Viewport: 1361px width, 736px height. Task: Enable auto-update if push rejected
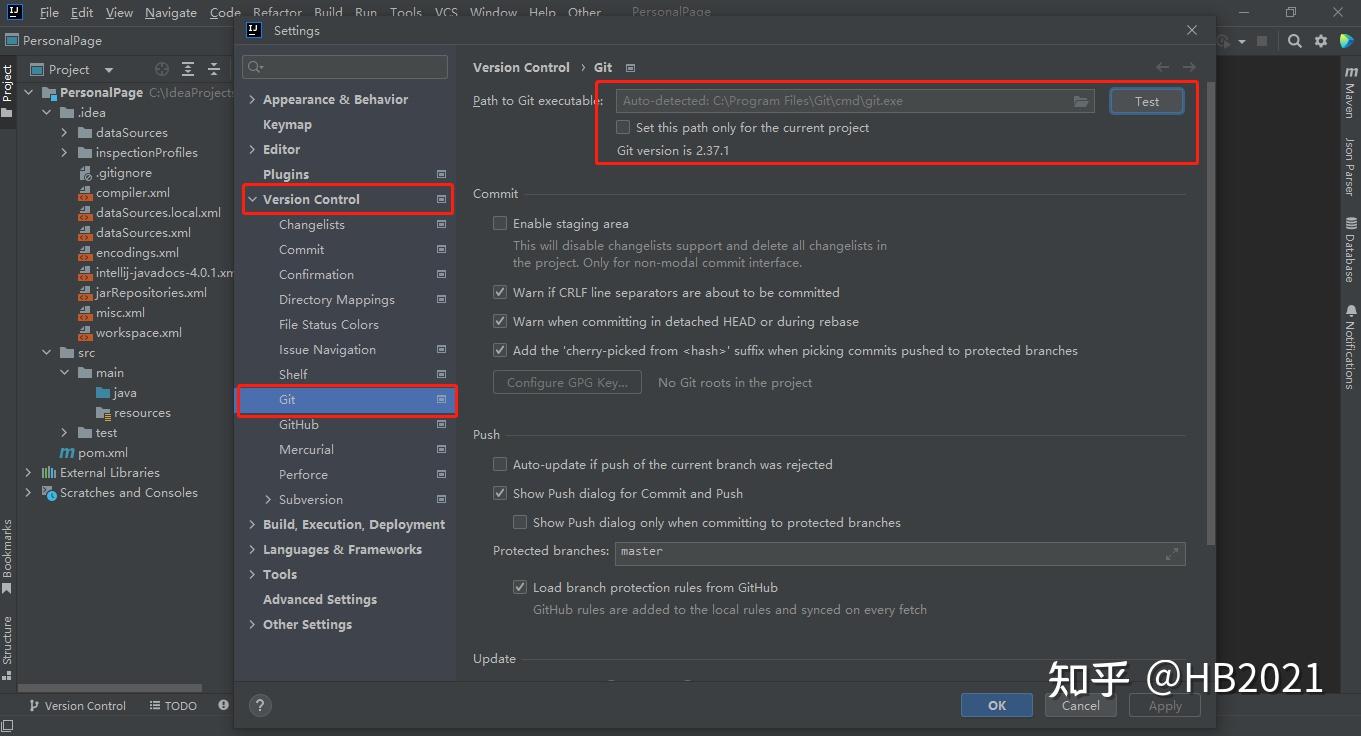click(500, 464)
